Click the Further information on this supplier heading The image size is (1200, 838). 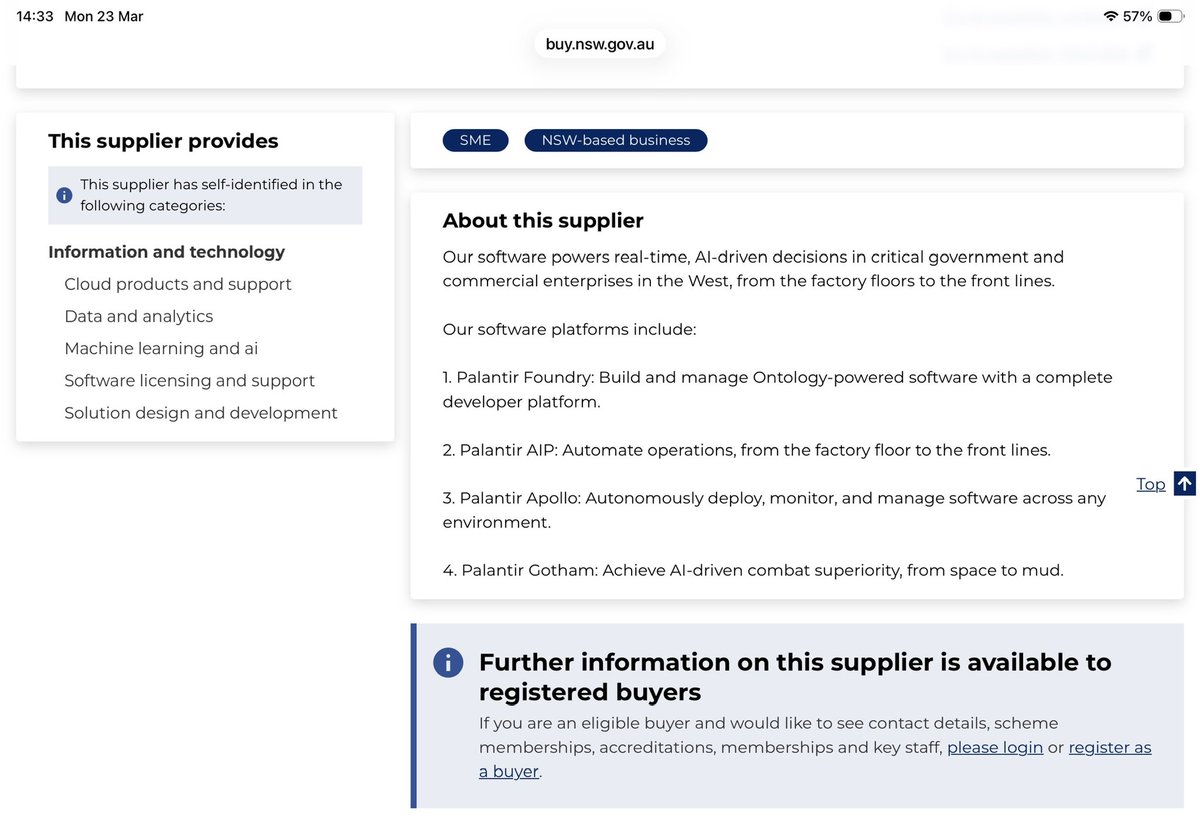795,677
